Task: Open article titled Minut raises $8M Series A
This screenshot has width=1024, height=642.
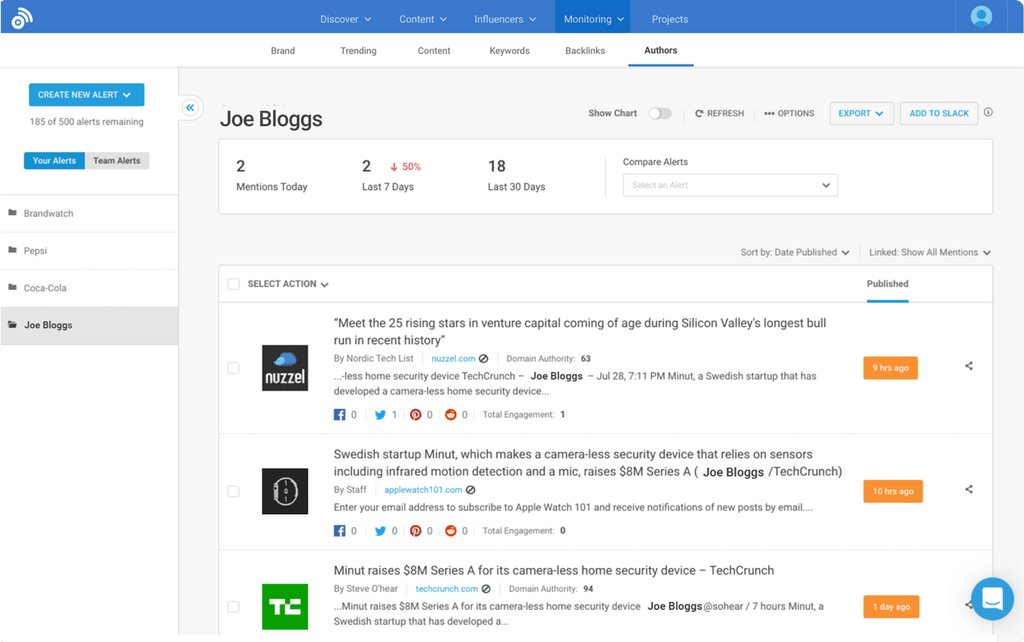Action: tap(554, 570)
